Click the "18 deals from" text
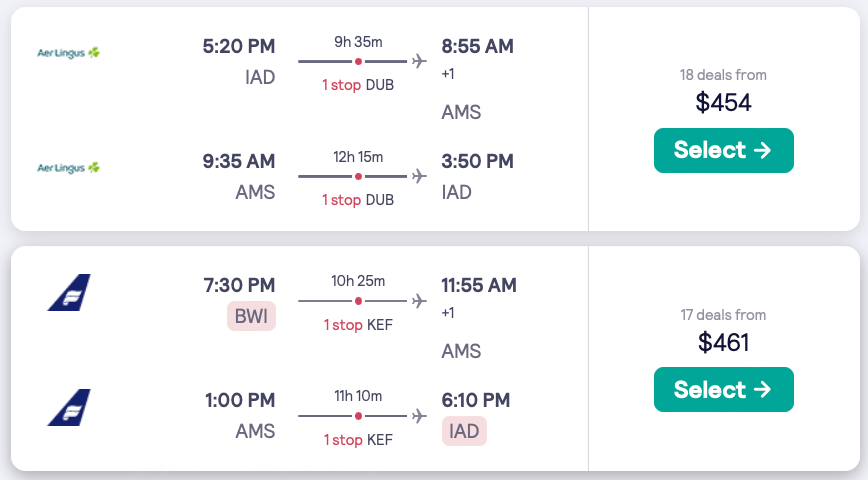The width and height of the screenshot is (868, 480). tap(723, 75)
